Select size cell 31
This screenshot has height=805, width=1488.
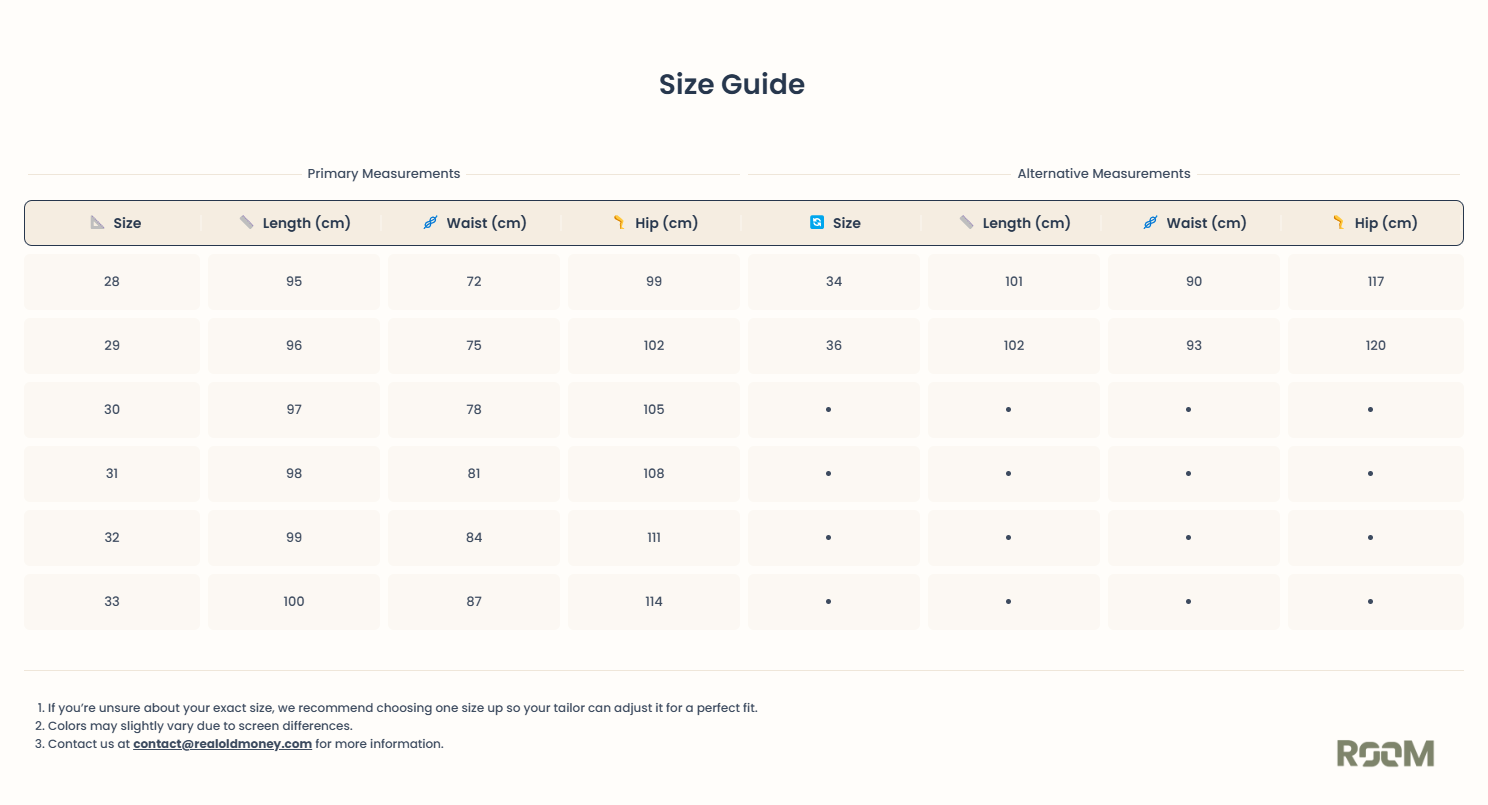coord(112,474)
